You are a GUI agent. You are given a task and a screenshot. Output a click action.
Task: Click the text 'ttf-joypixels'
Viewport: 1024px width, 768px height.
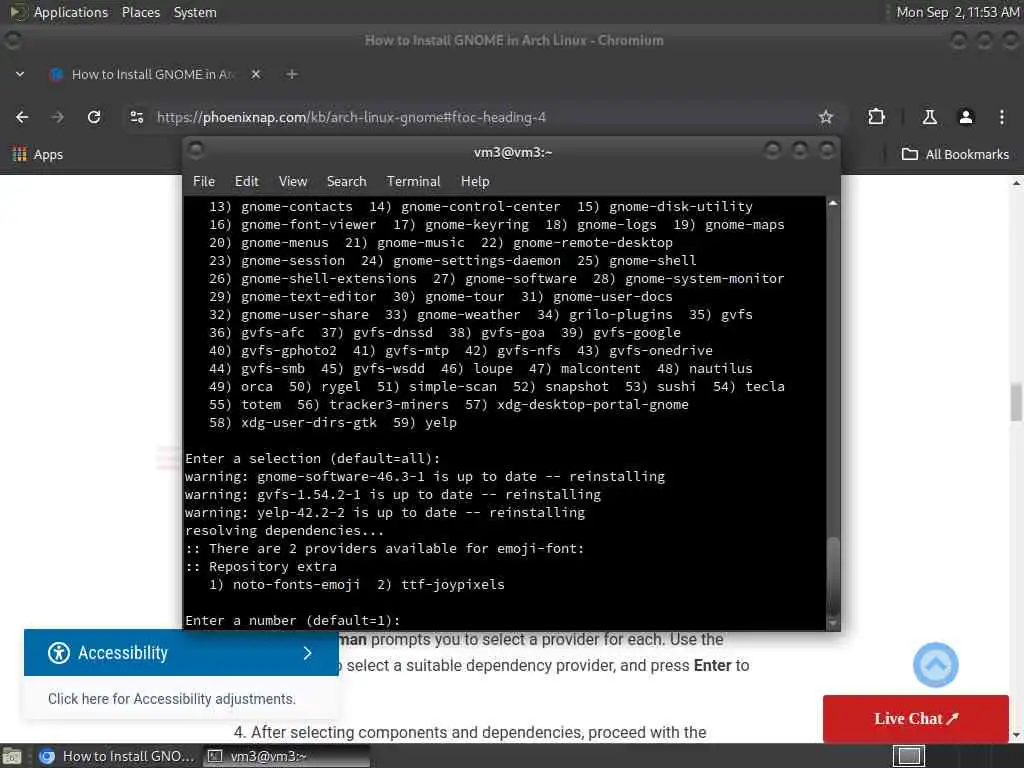(x=453, y=584)
